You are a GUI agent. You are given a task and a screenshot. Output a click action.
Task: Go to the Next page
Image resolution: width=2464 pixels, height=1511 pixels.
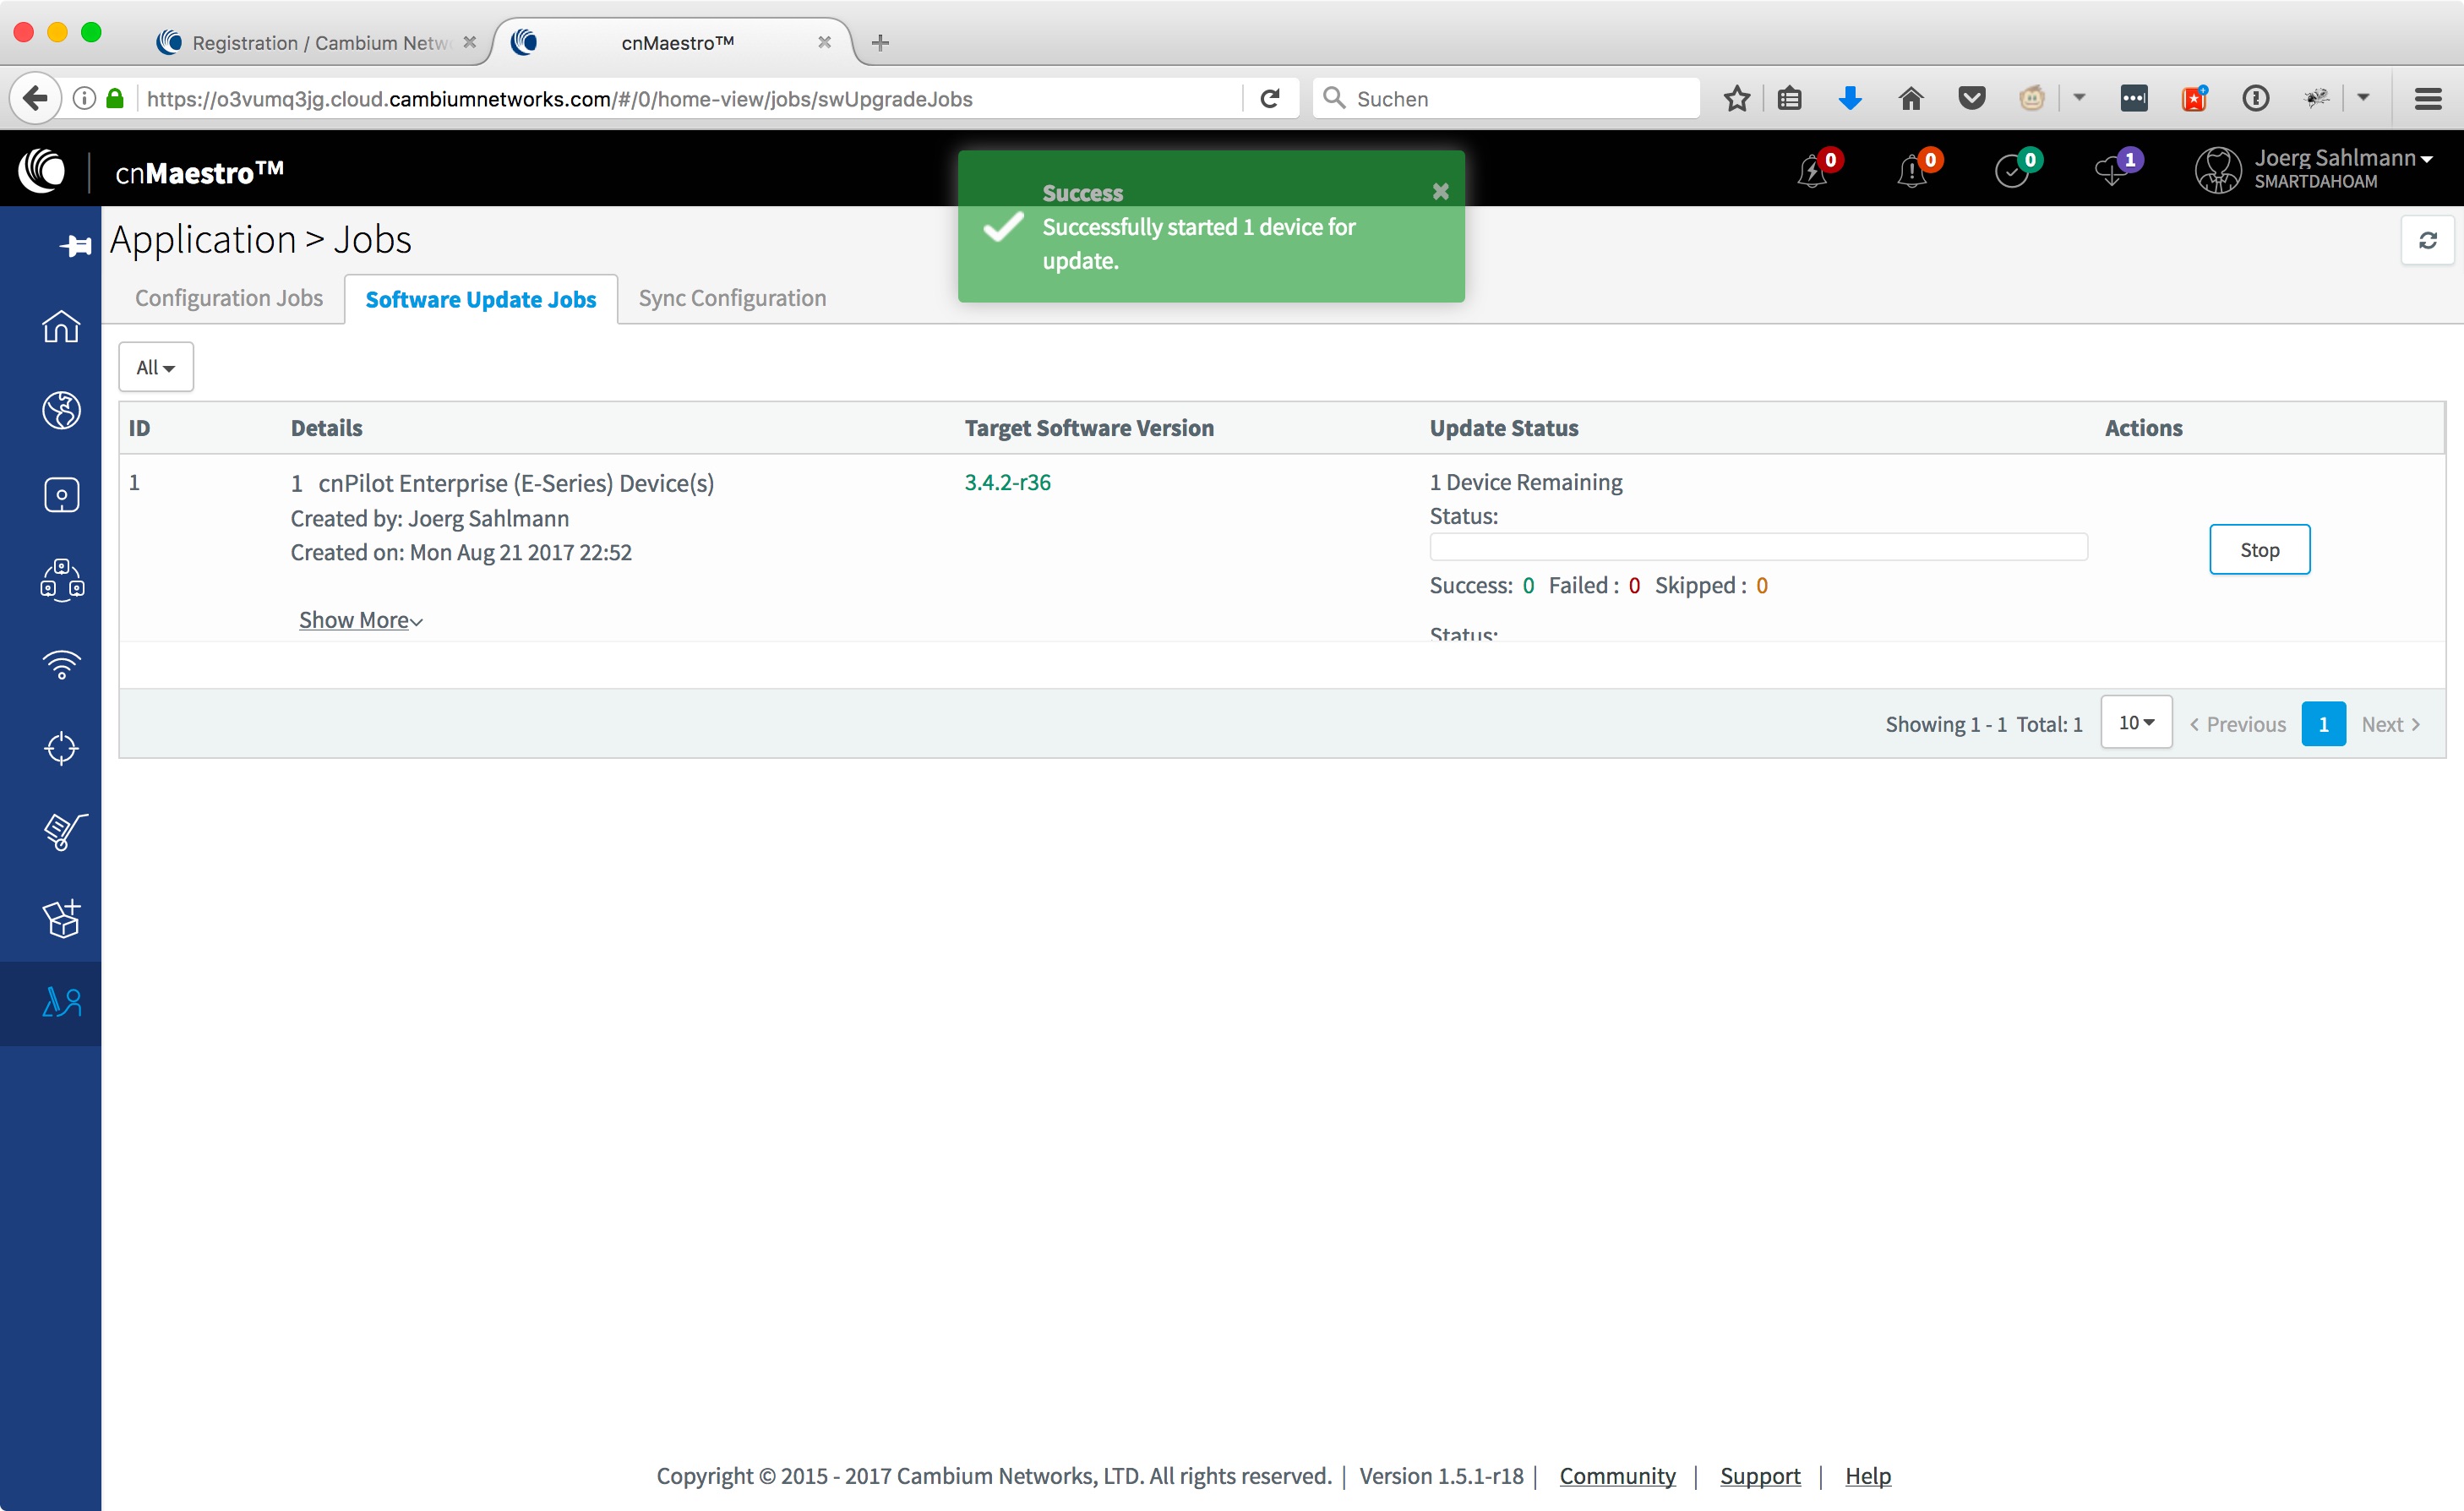2390,724
